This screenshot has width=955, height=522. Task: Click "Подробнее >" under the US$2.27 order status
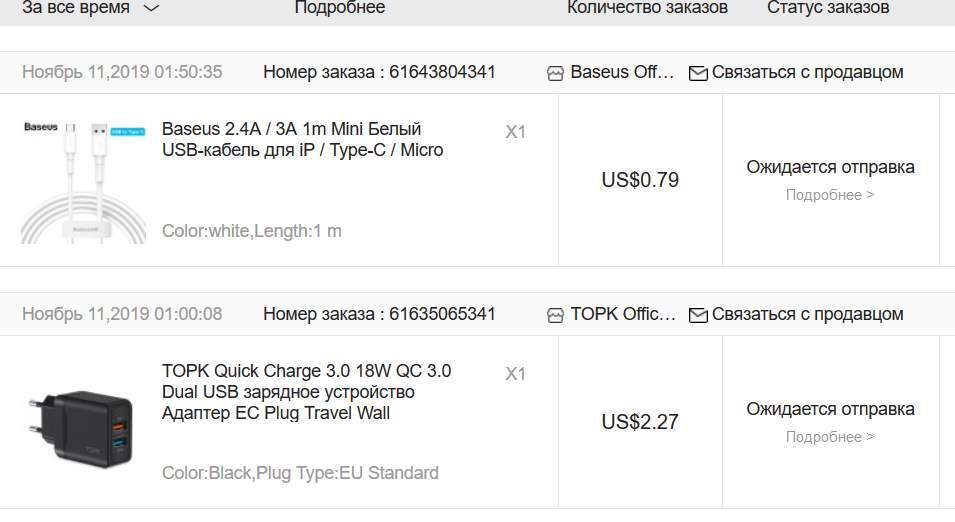830,437
